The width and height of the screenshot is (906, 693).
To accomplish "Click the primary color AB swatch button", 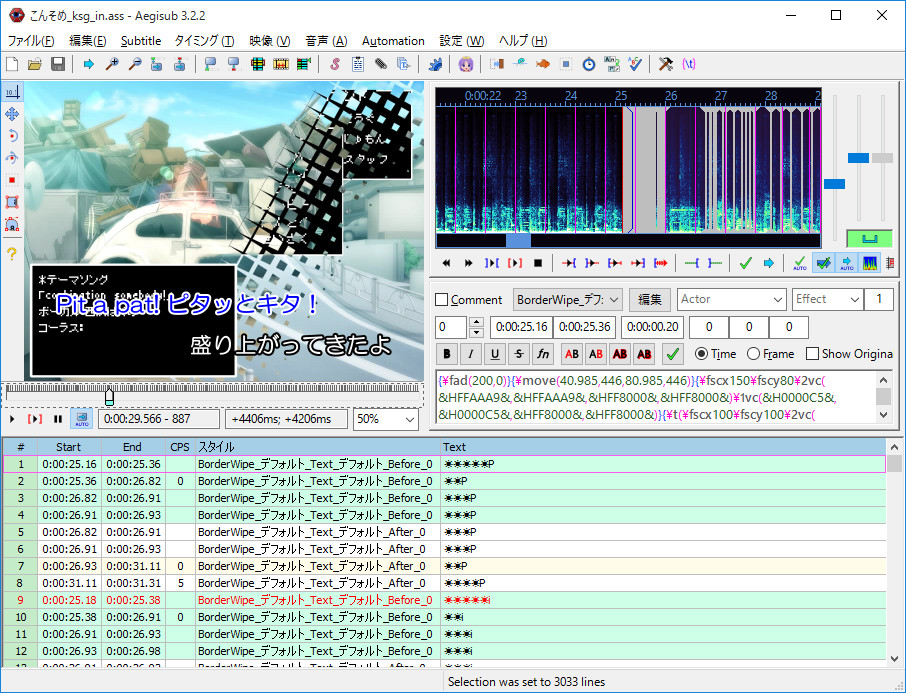I will [571, 354].
